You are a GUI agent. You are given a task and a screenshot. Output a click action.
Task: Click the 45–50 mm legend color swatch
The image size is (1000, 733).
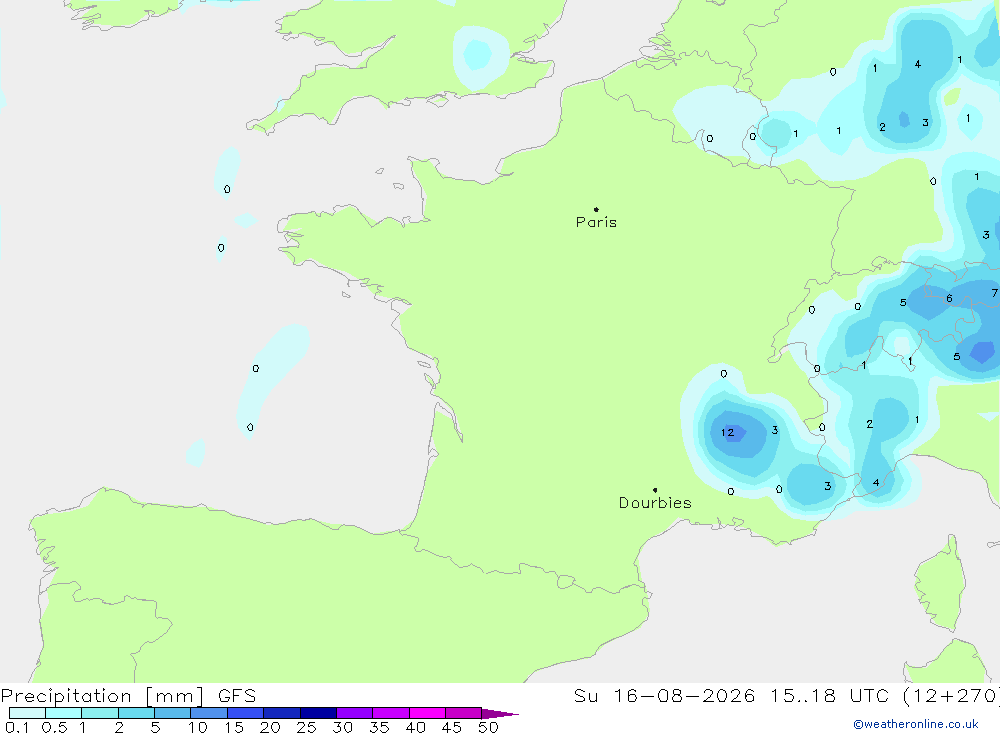463,713
